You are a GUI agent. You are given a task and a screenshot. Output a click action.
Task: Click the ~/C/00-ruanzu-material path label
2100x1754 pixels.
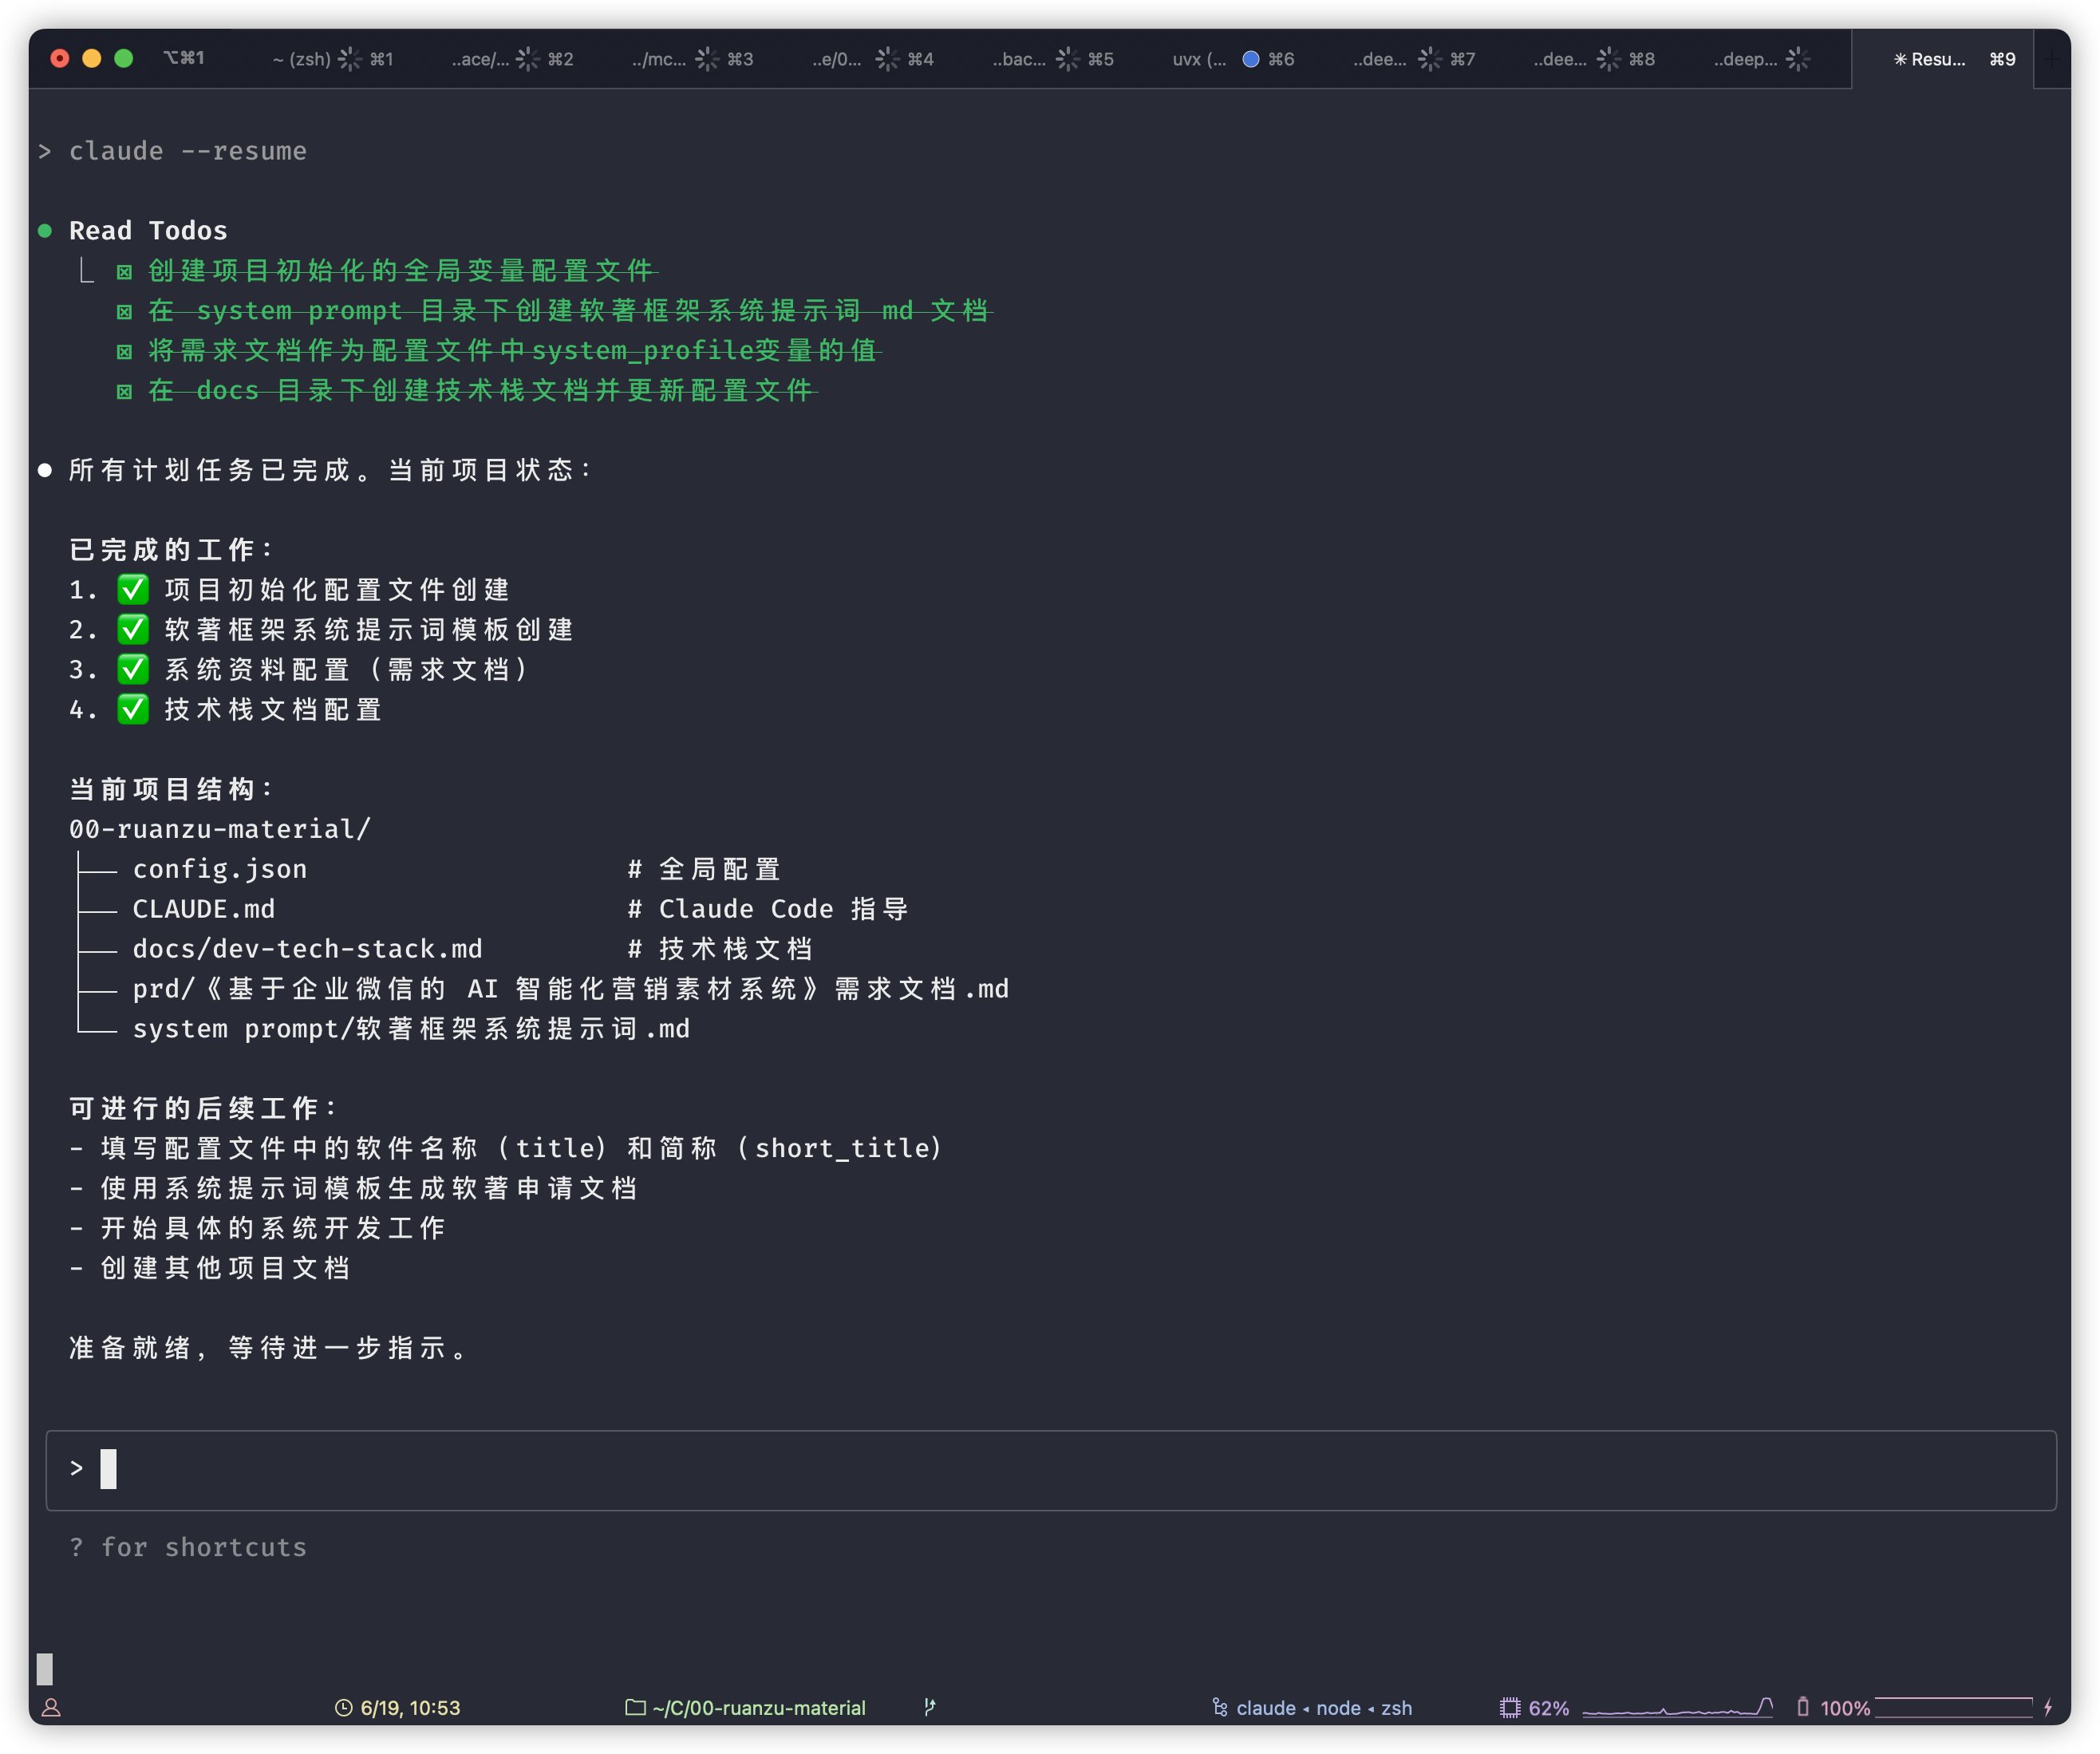[x=759, y=1708]
